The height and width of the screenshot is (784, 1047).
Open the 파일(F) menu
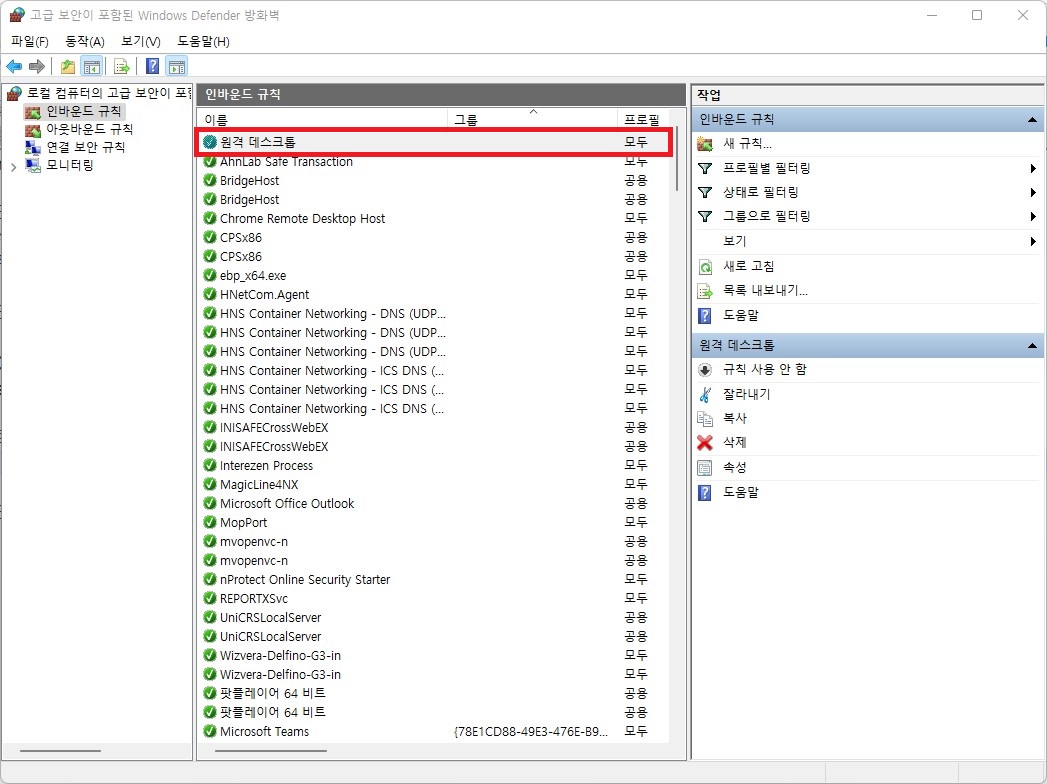[29, 41]
